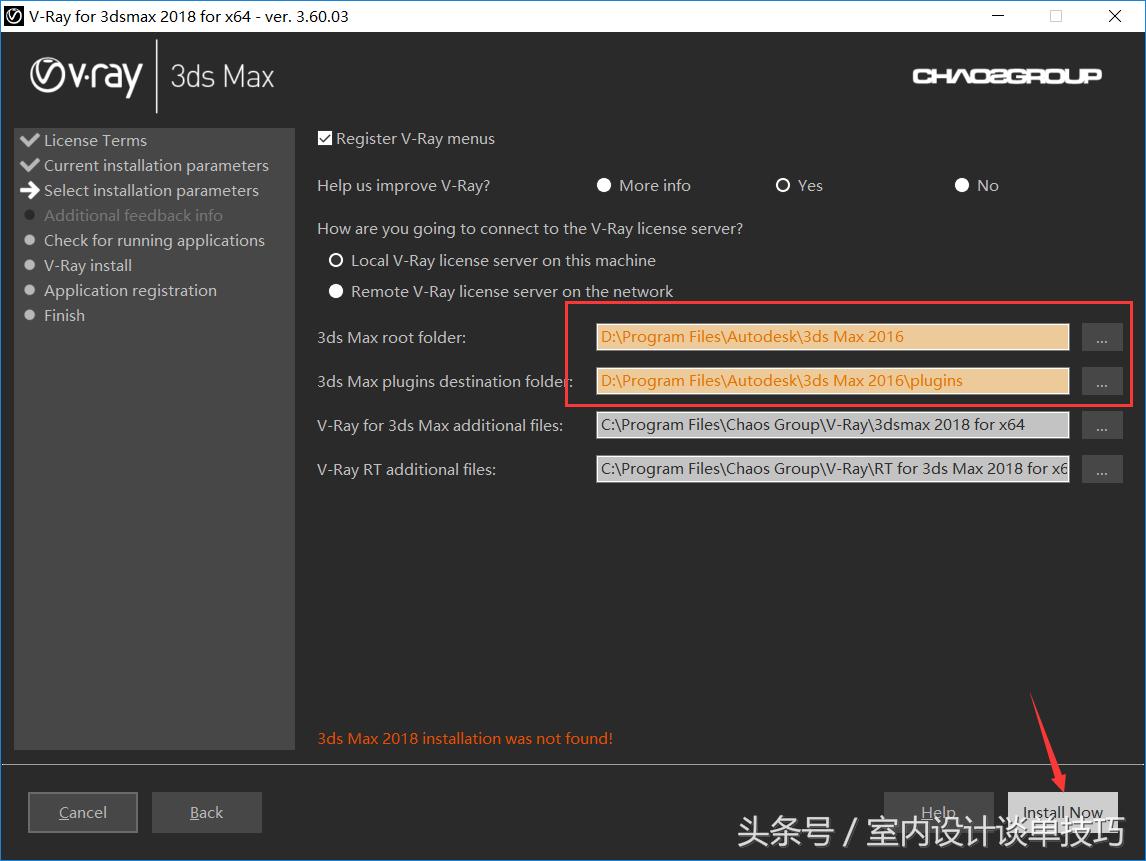Select the More info radio option
Image resolution: width=1146 pixels, height=861 pixels.
tap(604, 186)
